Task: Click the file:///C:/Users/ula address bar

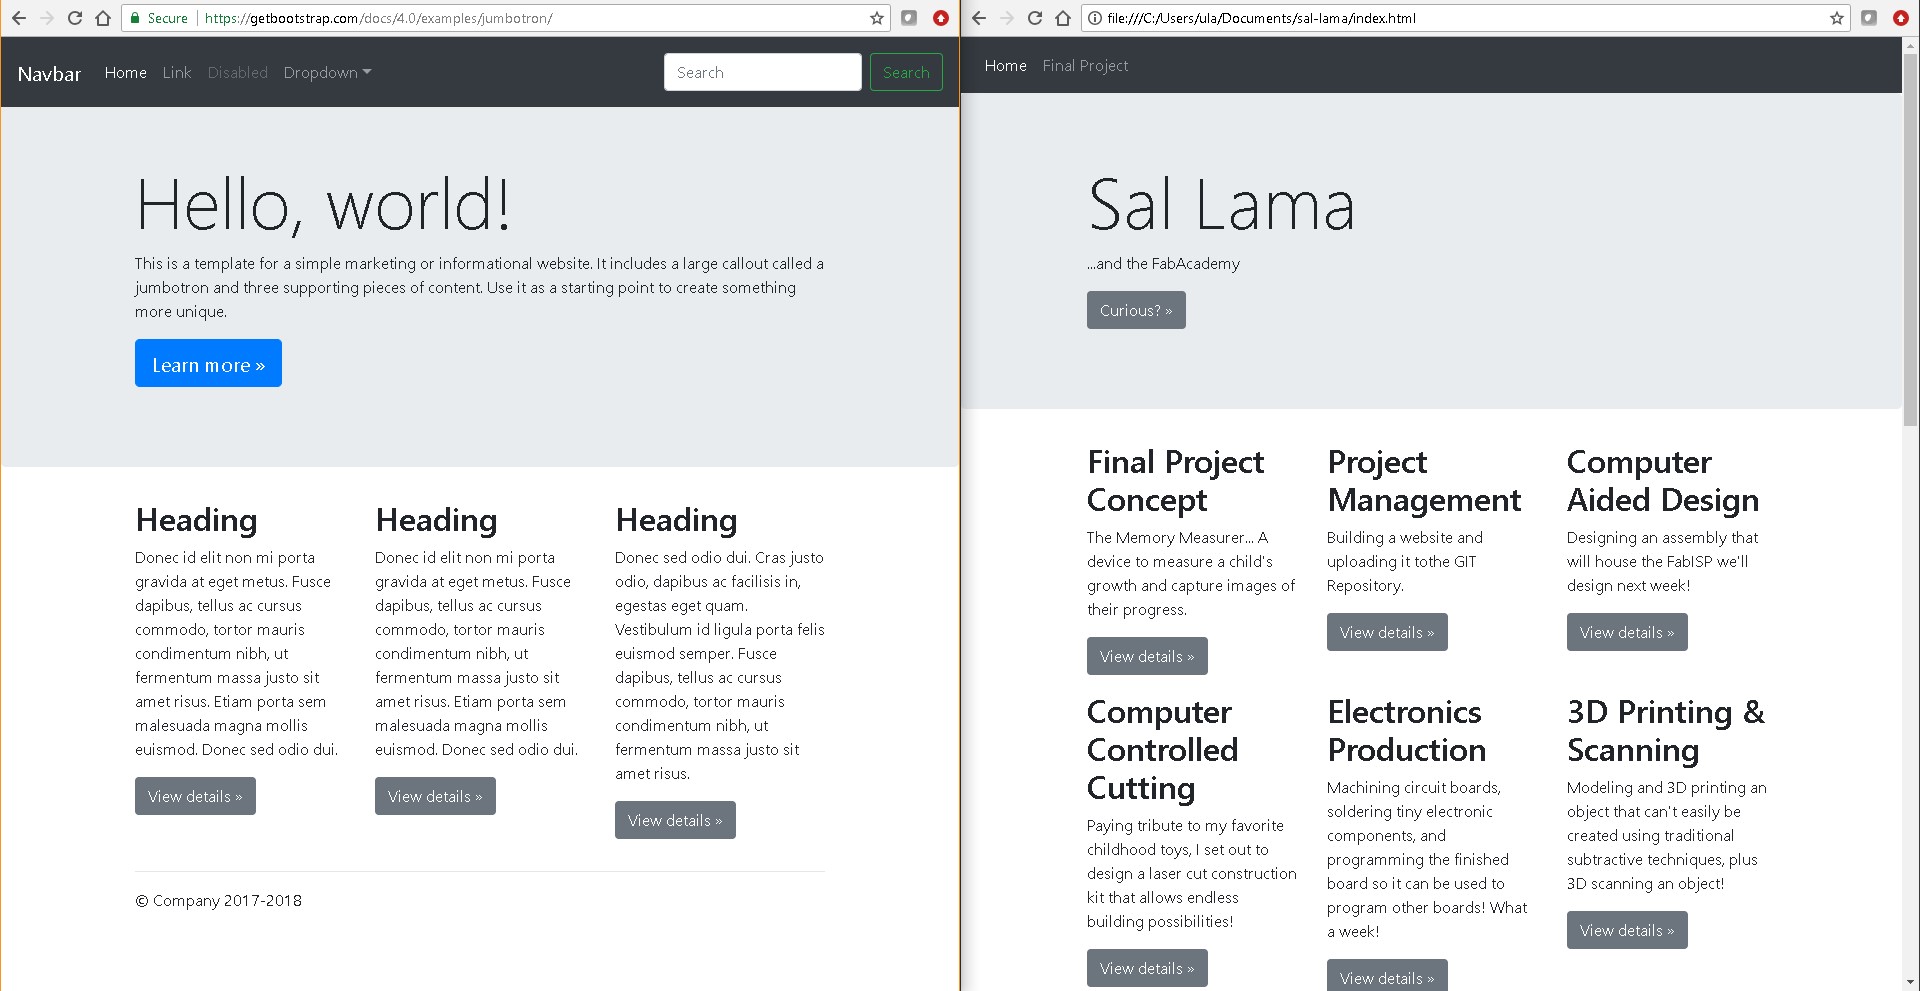Action: (x=1261, y=18)
